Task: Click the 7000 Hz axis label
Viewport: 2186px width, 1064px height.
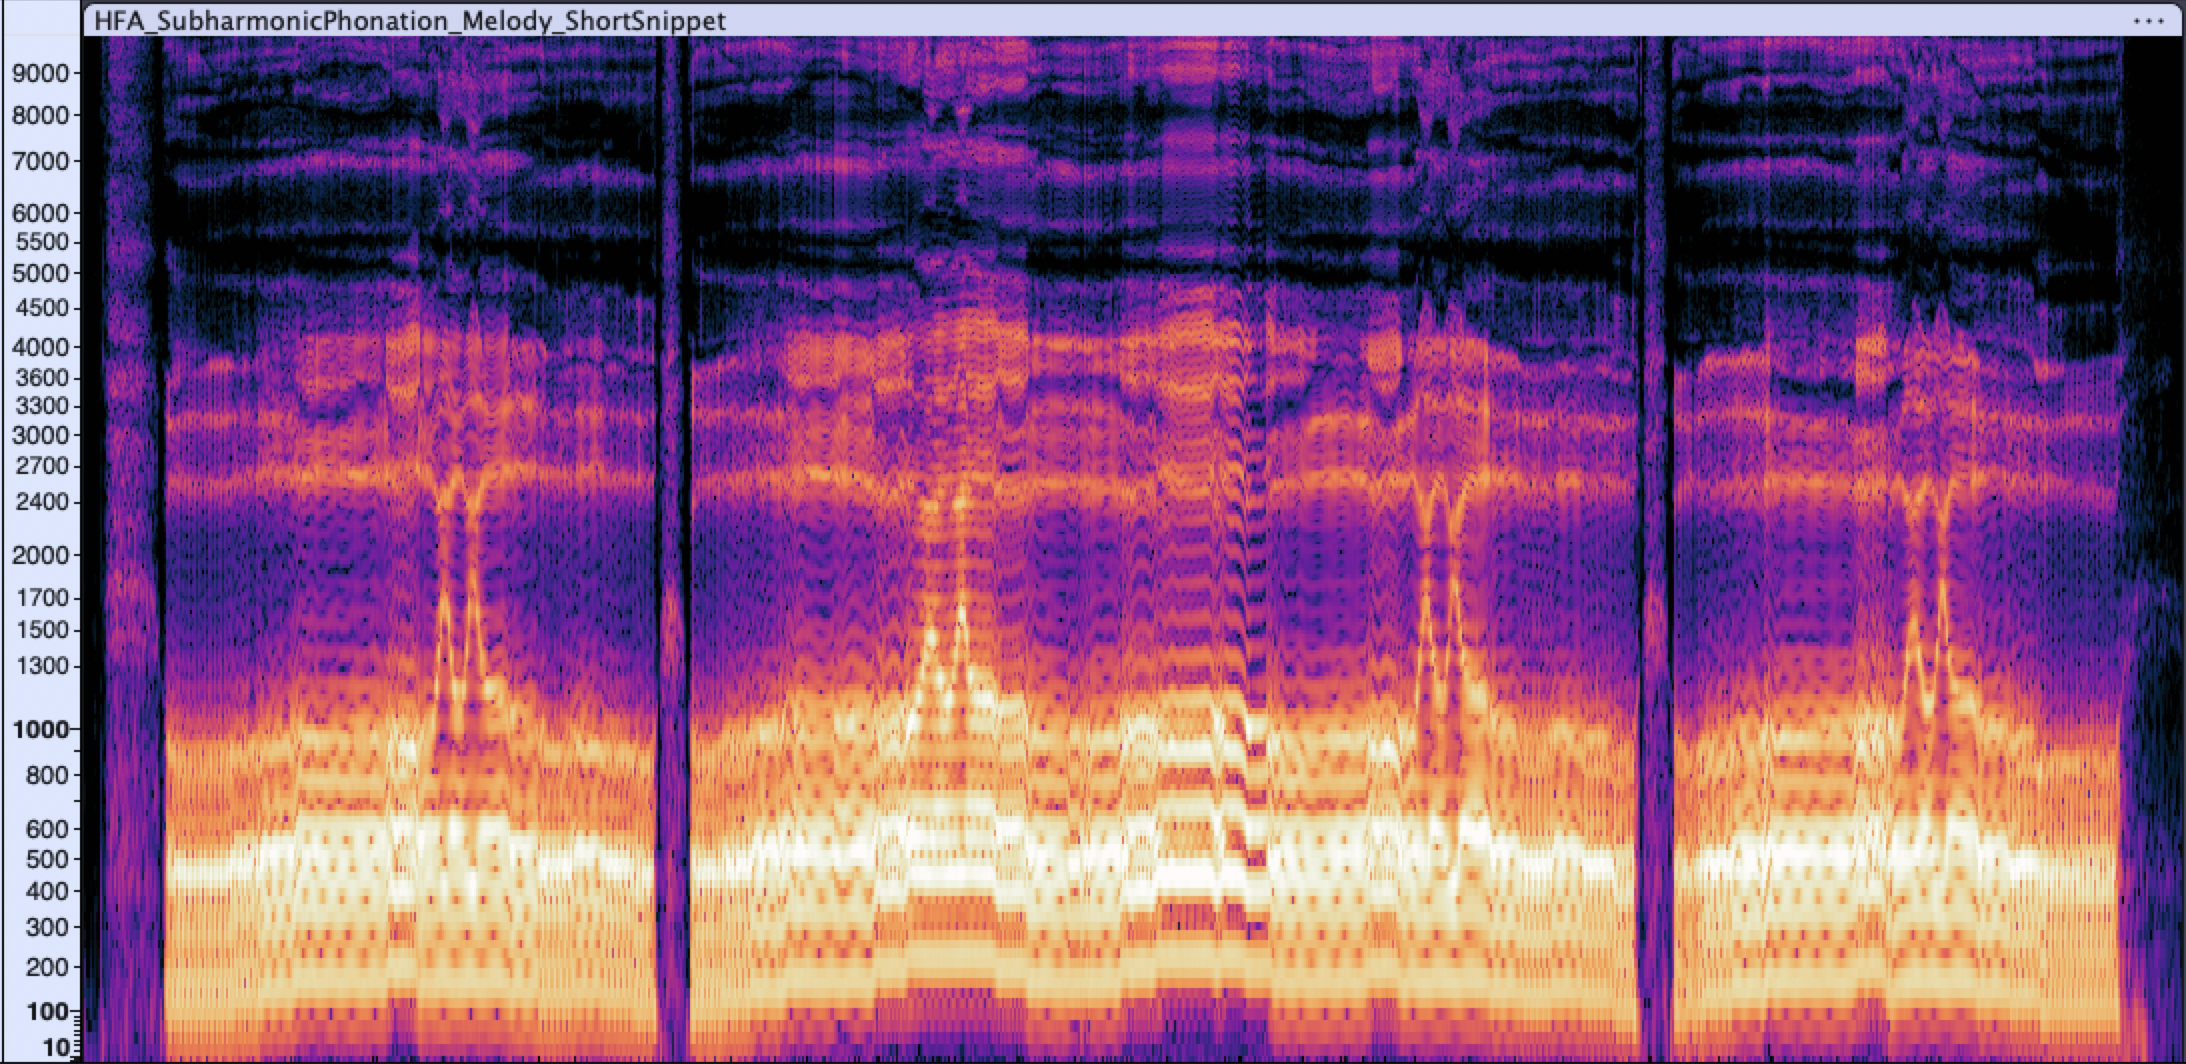Action: [x=40, y=160]
